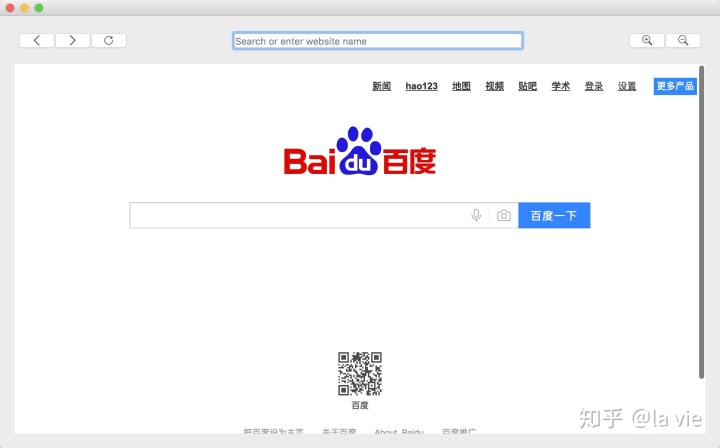The image size is (720, 448).
Task: Open the hao123 link
Action: (422, 86)
